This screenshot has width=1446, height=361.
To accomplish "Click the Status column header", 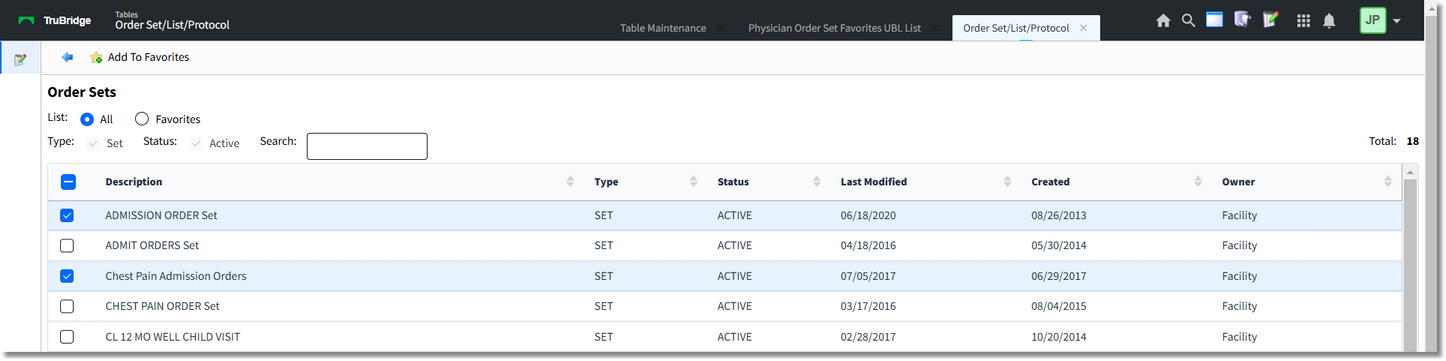I will click(733, 182).
